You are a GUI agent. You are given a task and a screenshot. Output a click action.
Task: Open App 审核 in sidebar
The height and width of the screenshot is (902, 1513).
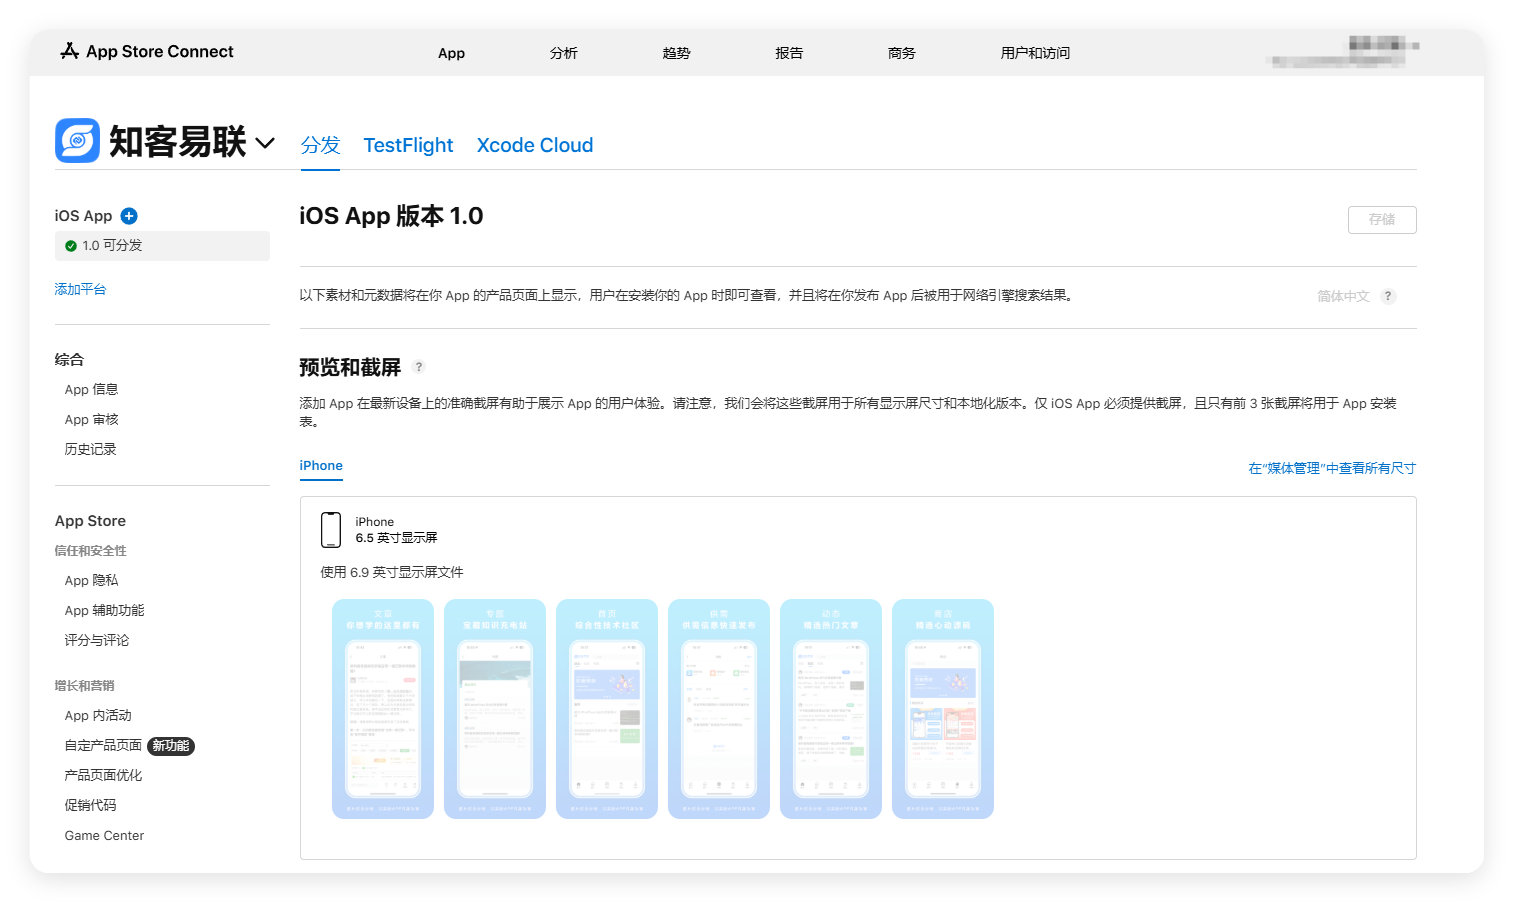[92, 420]
